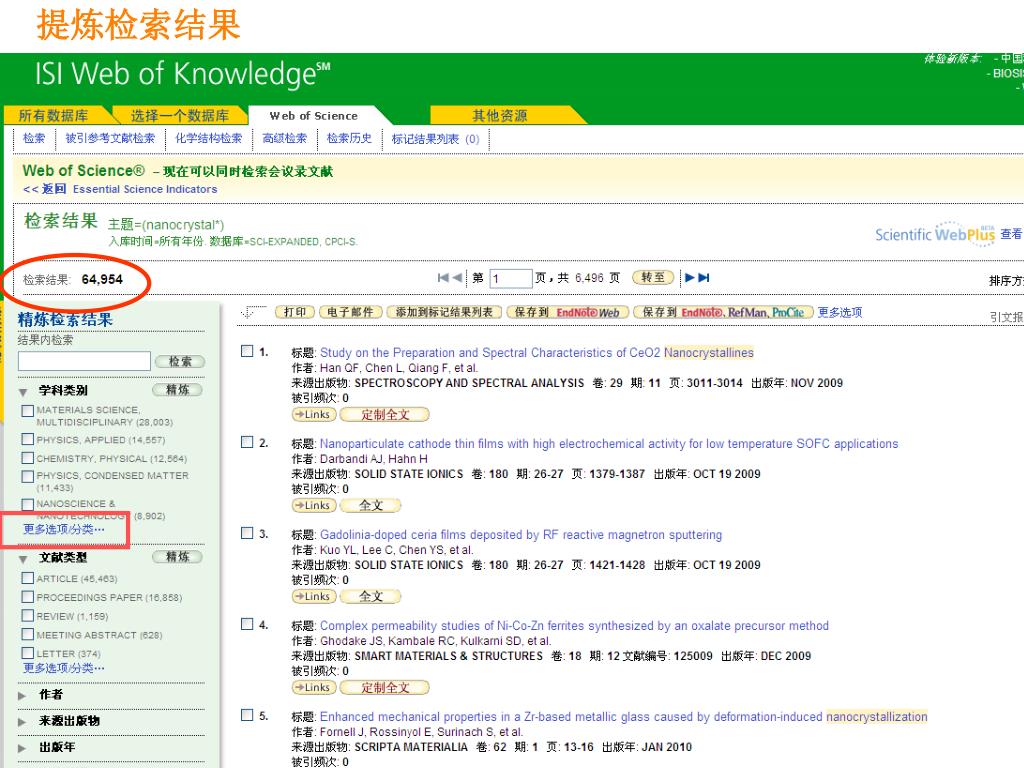Viewport: 1024px width, 768px height.
Task: Click the 结果内检索 search box
Action: 84,361
